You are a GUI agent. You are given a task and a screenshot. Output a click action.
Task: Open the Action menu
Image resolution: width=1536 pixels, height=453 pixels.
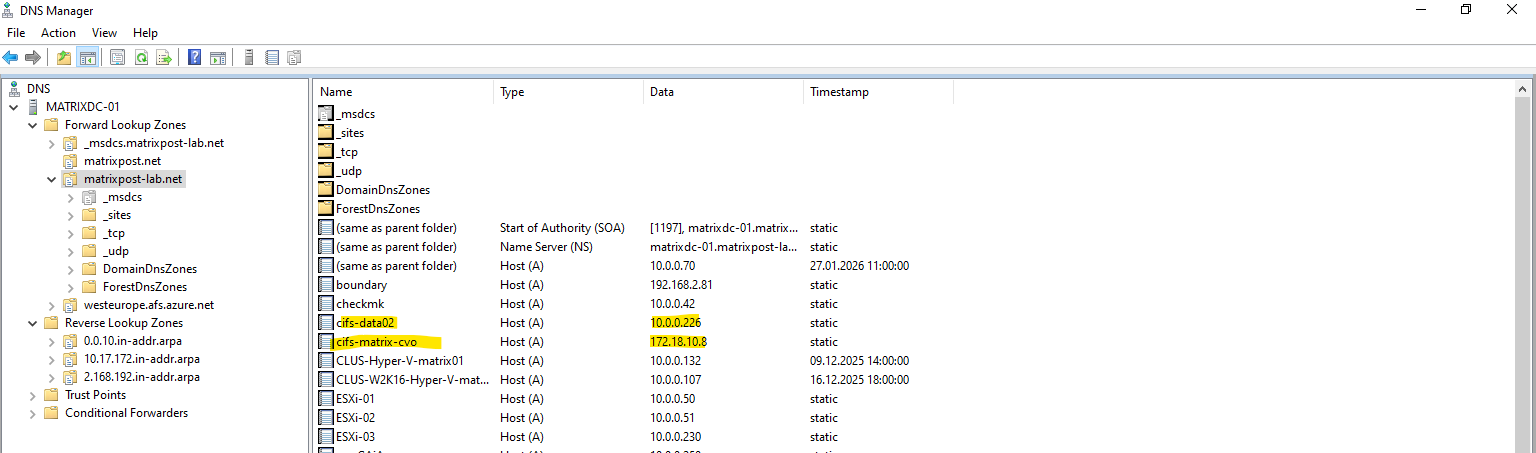(x=58, y=33)
